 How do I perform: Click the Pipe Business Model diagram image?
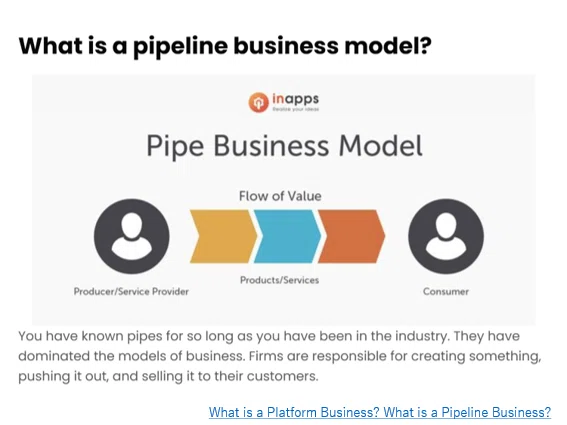pyautogui.click(x=284, y=200)
